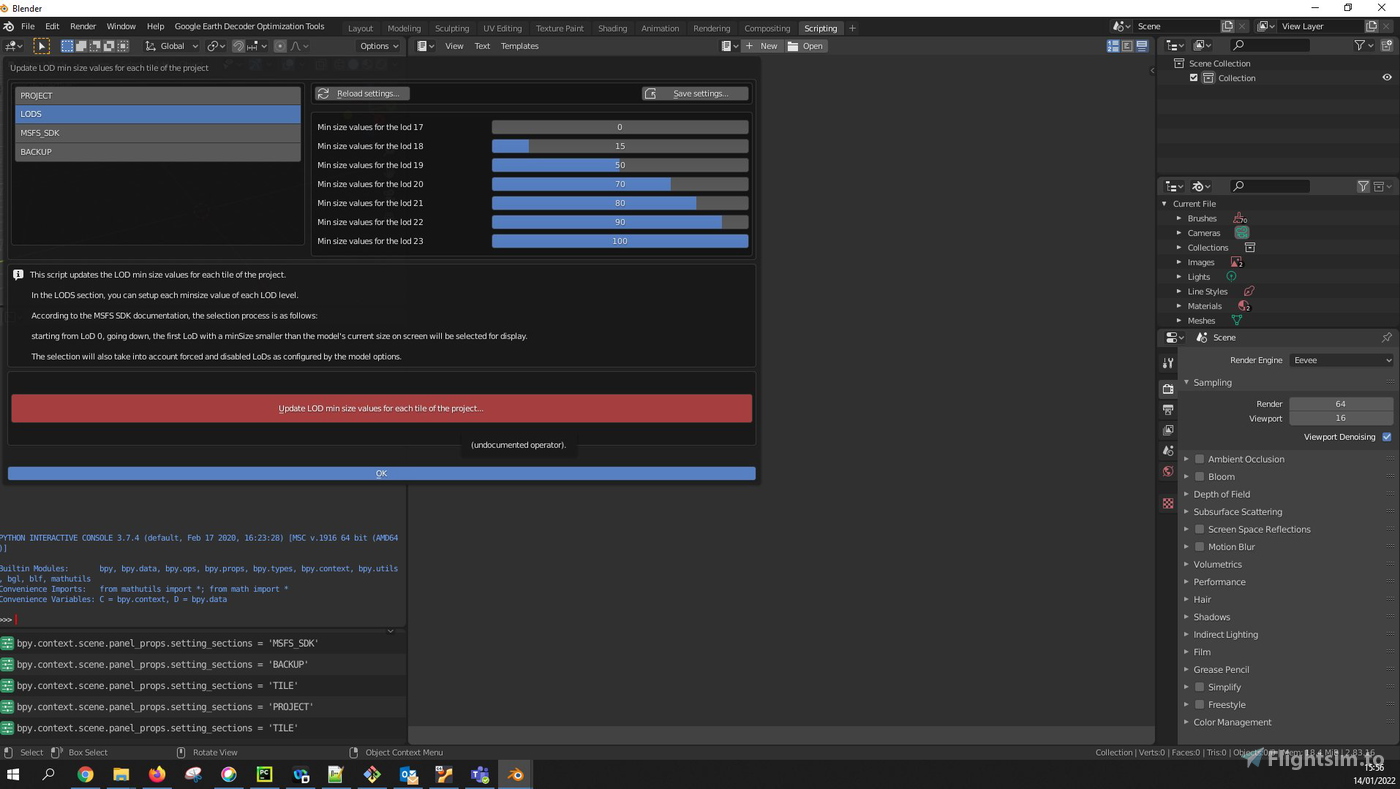Open the Scripting workspace tab

pyautogui.click(x=820, y=28)
